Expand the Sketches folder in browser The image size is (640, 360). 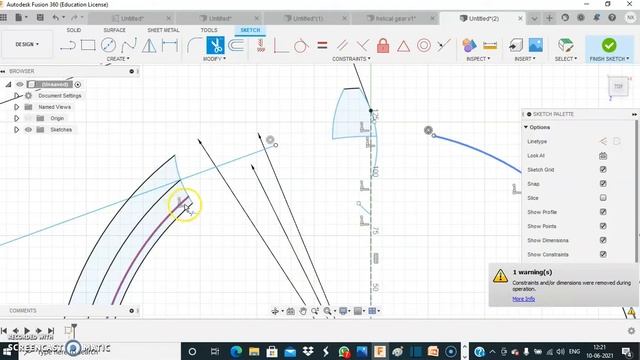[x=16, y=130]
